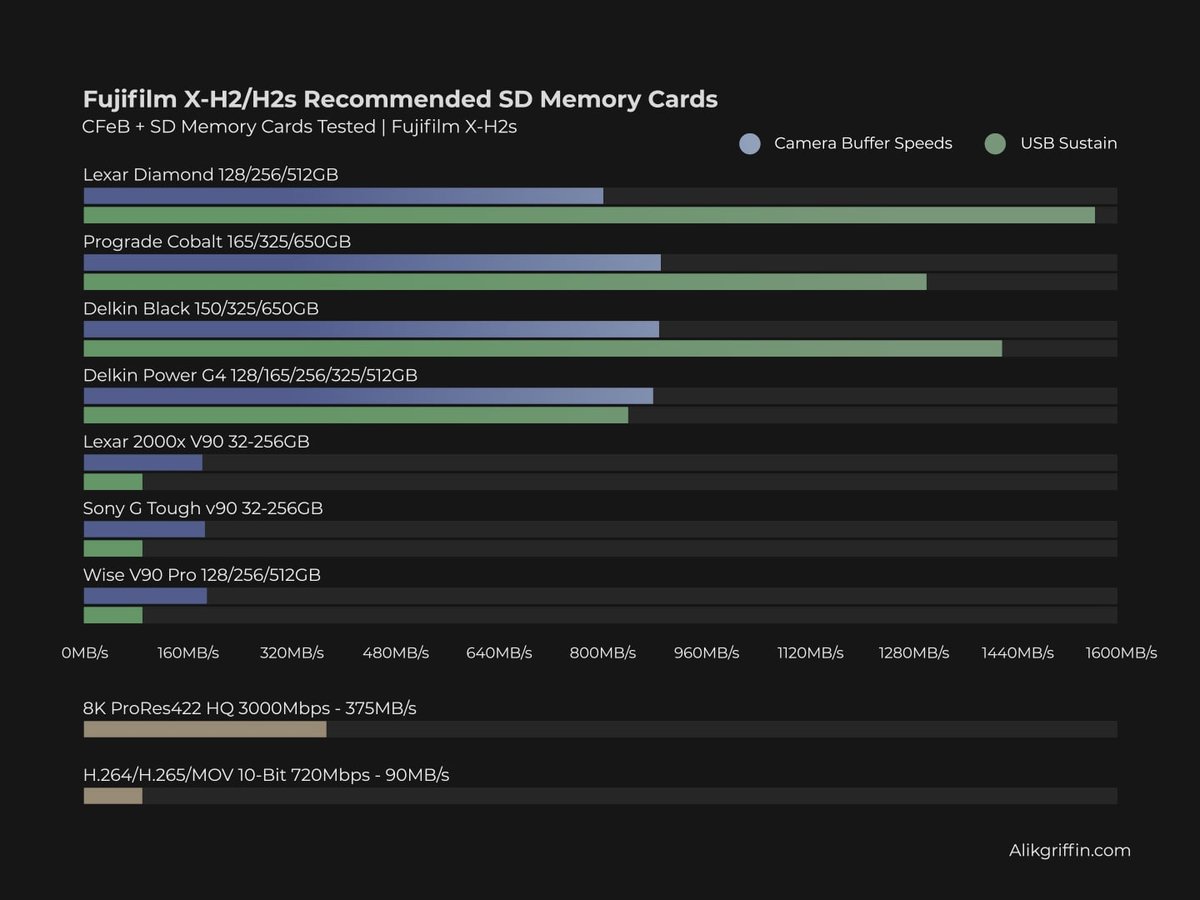This screenshot has height=900, width=1200.
Task: Click the 800MB/s axis label
Action: [603, 652]
